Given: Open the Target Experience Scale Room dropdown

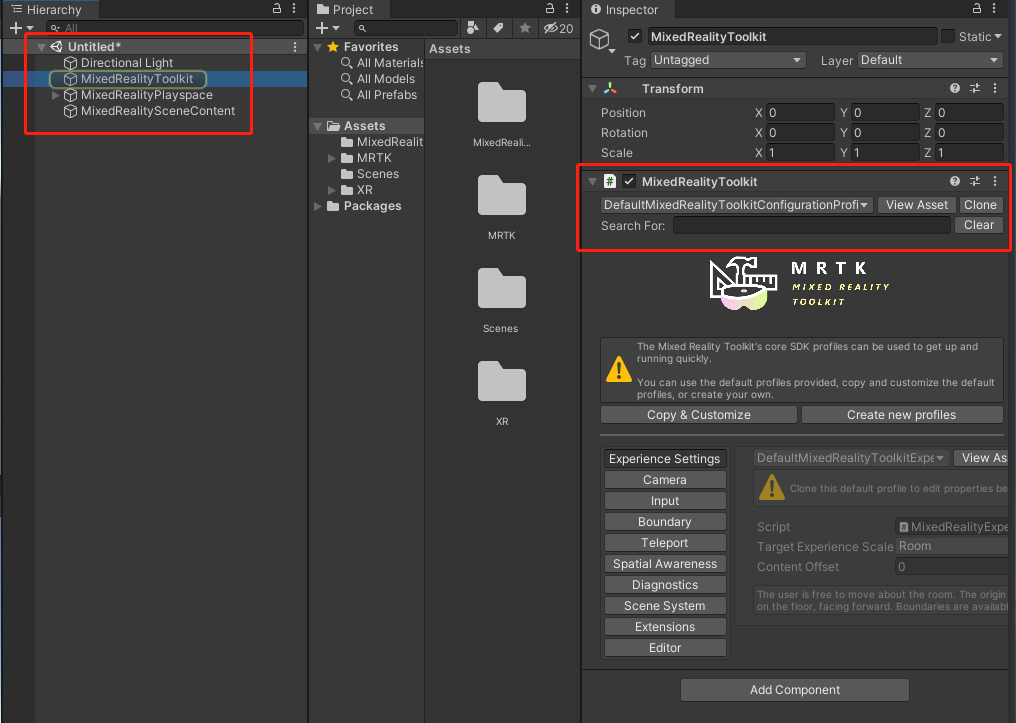Looking at the screenshot, I should (952, 546).
